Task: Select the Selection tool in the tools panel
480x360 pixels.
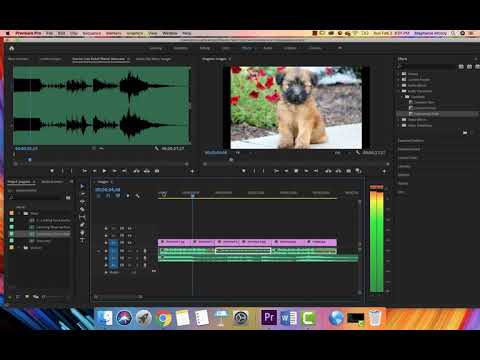Action: pos(82,186)
